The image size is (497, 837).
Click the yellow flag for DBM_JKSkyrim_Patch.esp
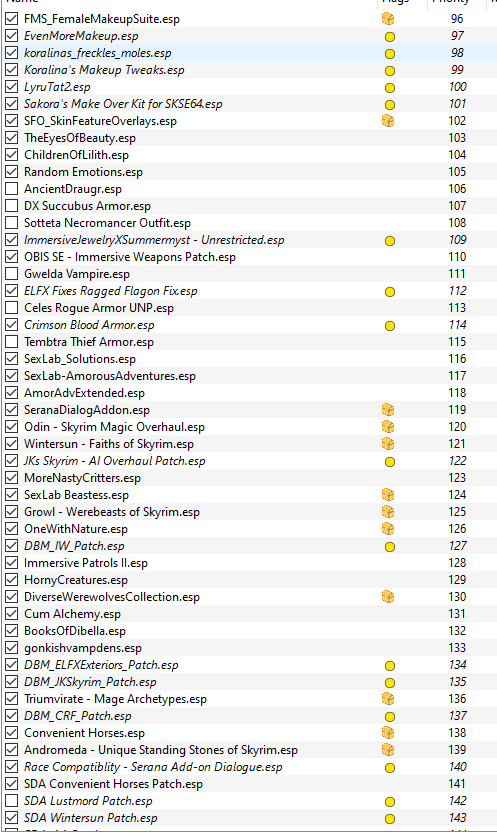390,683
